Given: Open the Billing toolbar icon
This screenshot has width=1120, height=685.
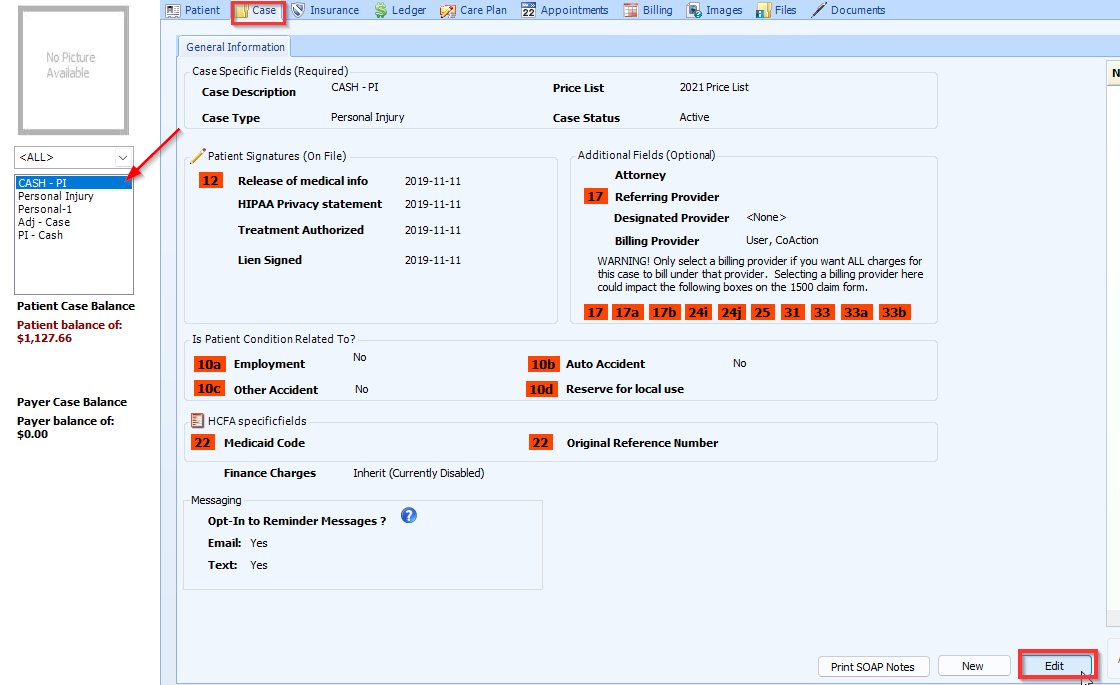Looking at the screenshot, I should pyautogui.click(x=648, y=10).
